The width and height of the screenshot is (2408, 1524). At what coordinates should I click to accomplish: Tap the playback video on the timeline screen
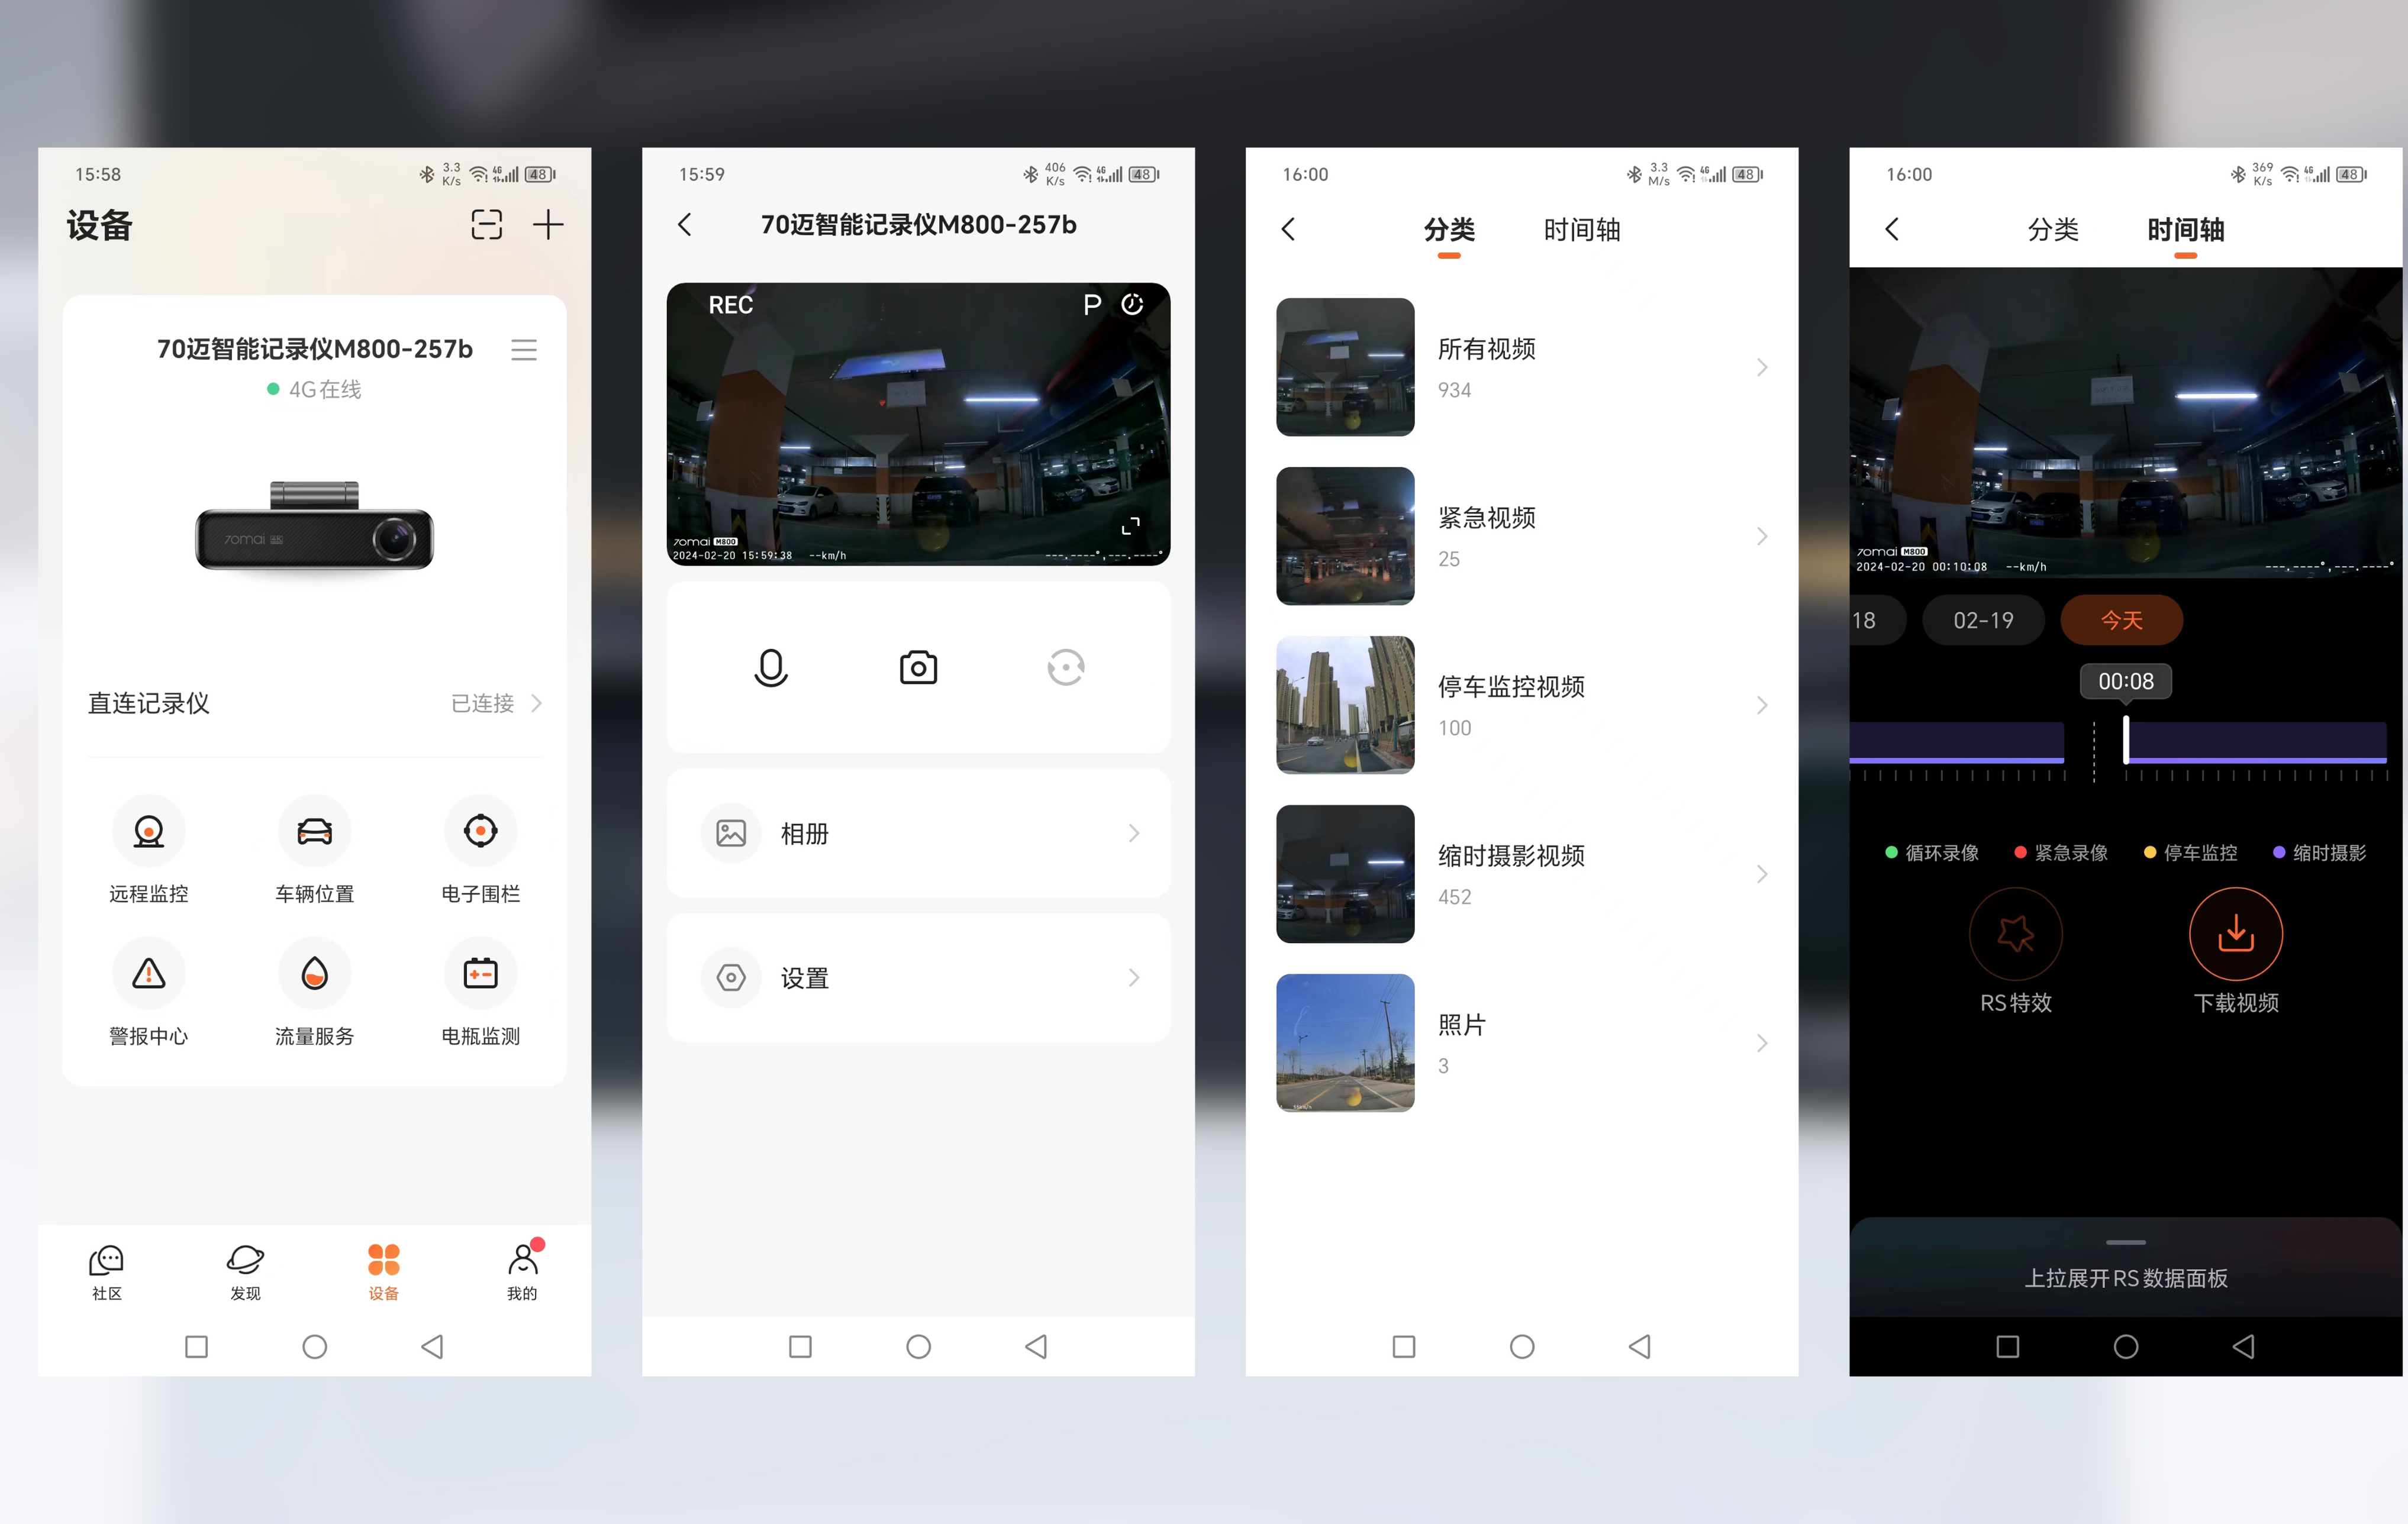(x=2126, y=422)
